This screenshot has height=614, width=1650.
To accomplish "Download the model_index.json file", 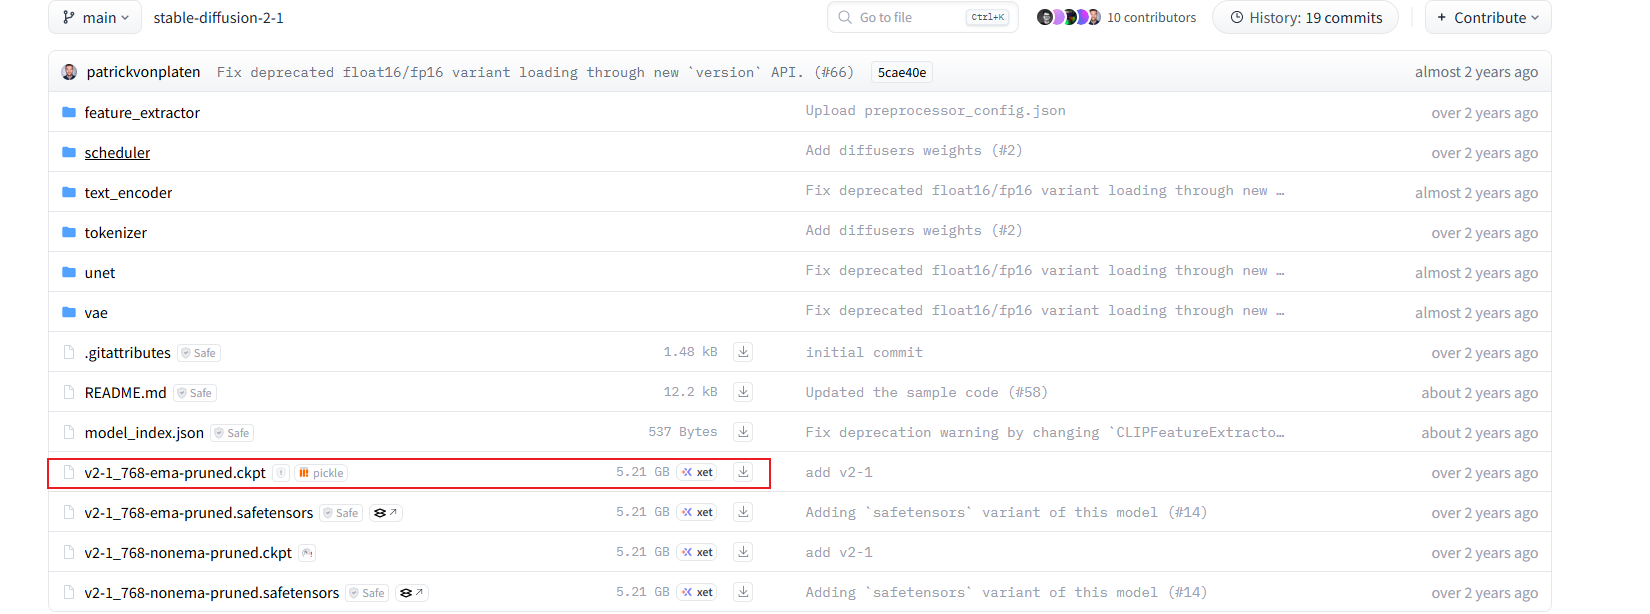I will 743,432.
